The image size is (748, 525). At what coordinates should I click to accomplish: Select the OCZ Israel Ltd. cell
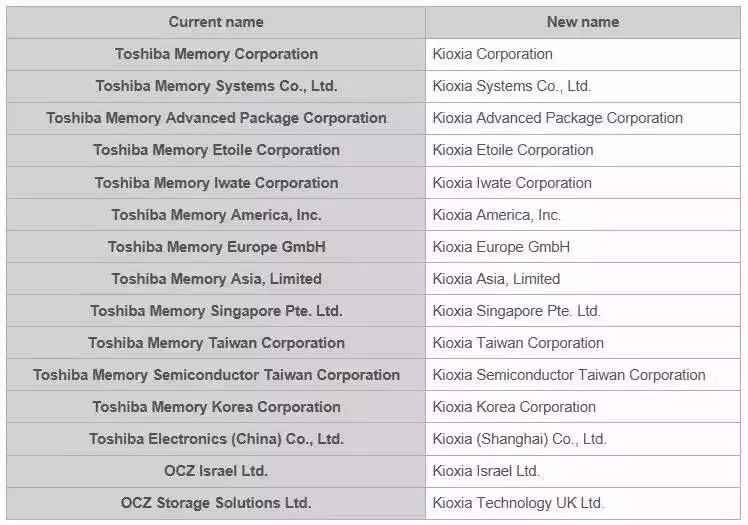(216, 471)
